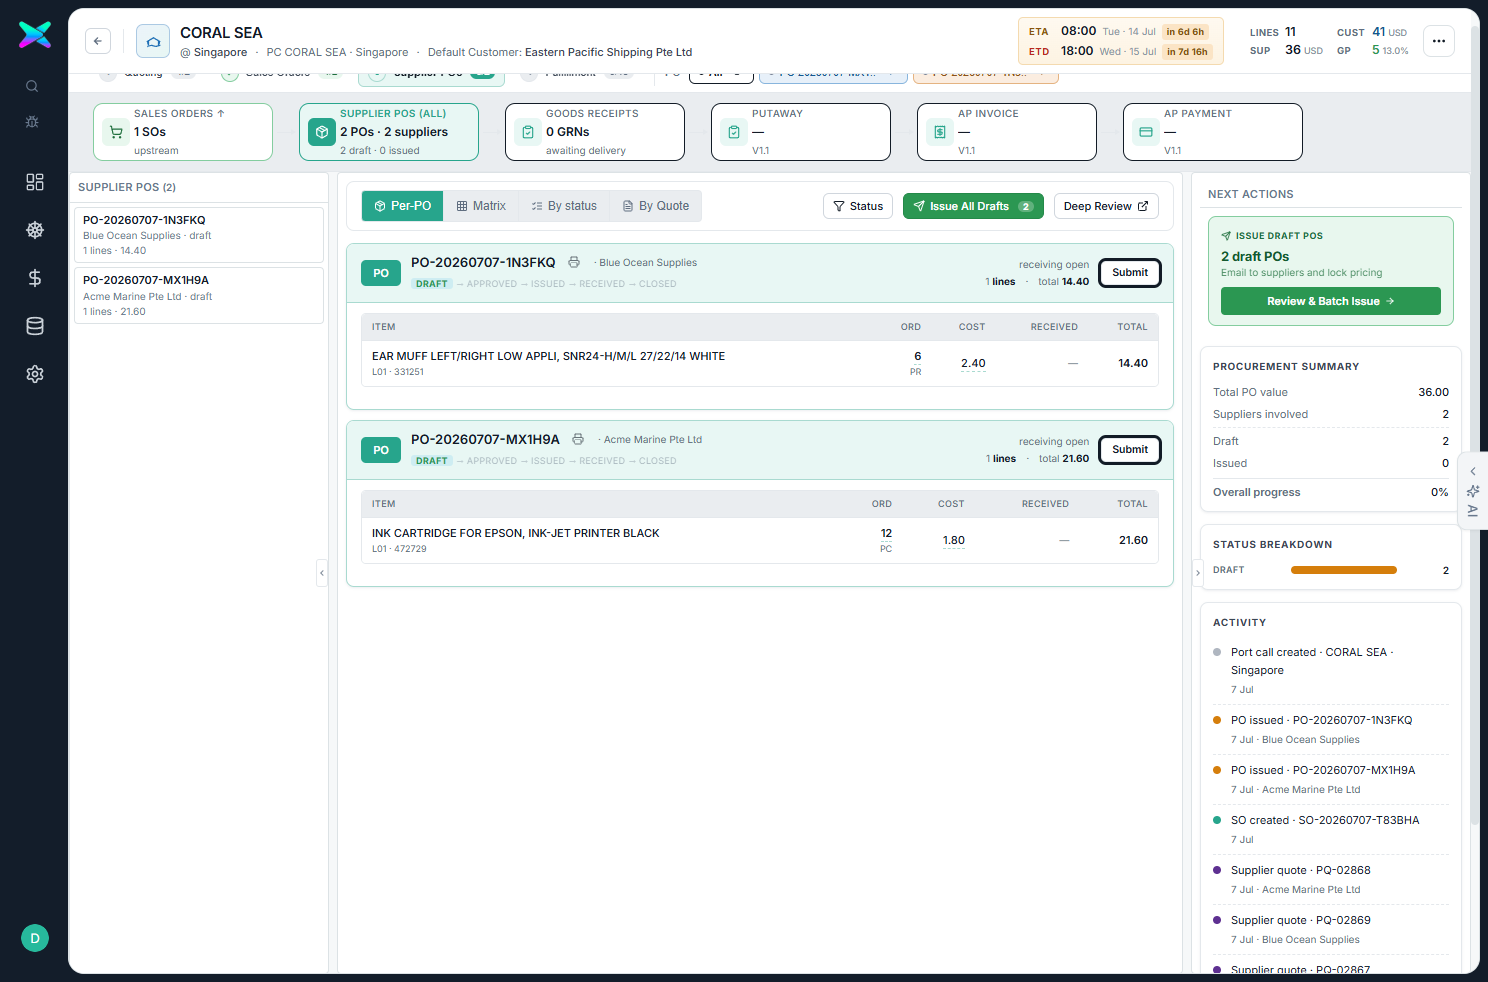This screenshot has height=982, width=1488.
Task: Click the print icon for PO-20260707-MX1H9A
Action: [578, 439]
